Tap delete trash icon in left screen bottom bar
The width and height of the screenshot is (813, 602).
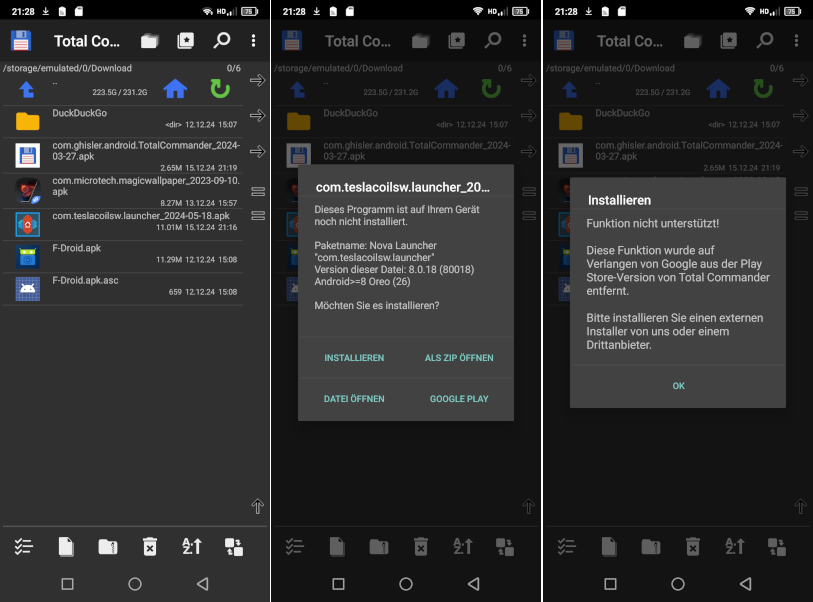pyautogui.click(x=150, y=547)
